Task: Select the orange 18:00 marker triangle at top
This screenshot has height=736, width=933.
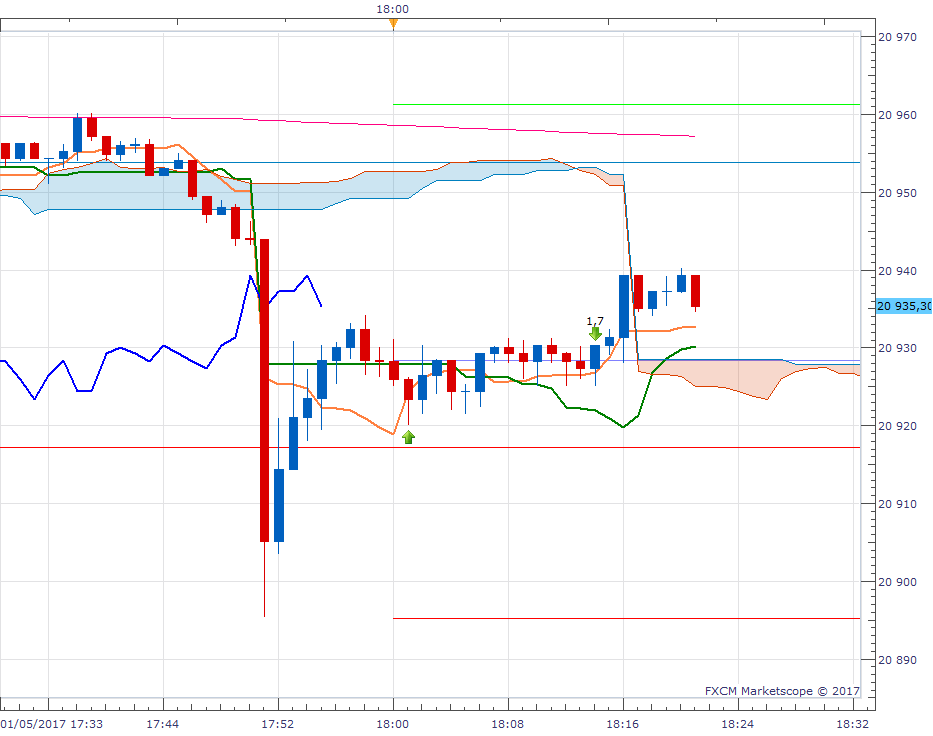Action: (x=393, y=23)
